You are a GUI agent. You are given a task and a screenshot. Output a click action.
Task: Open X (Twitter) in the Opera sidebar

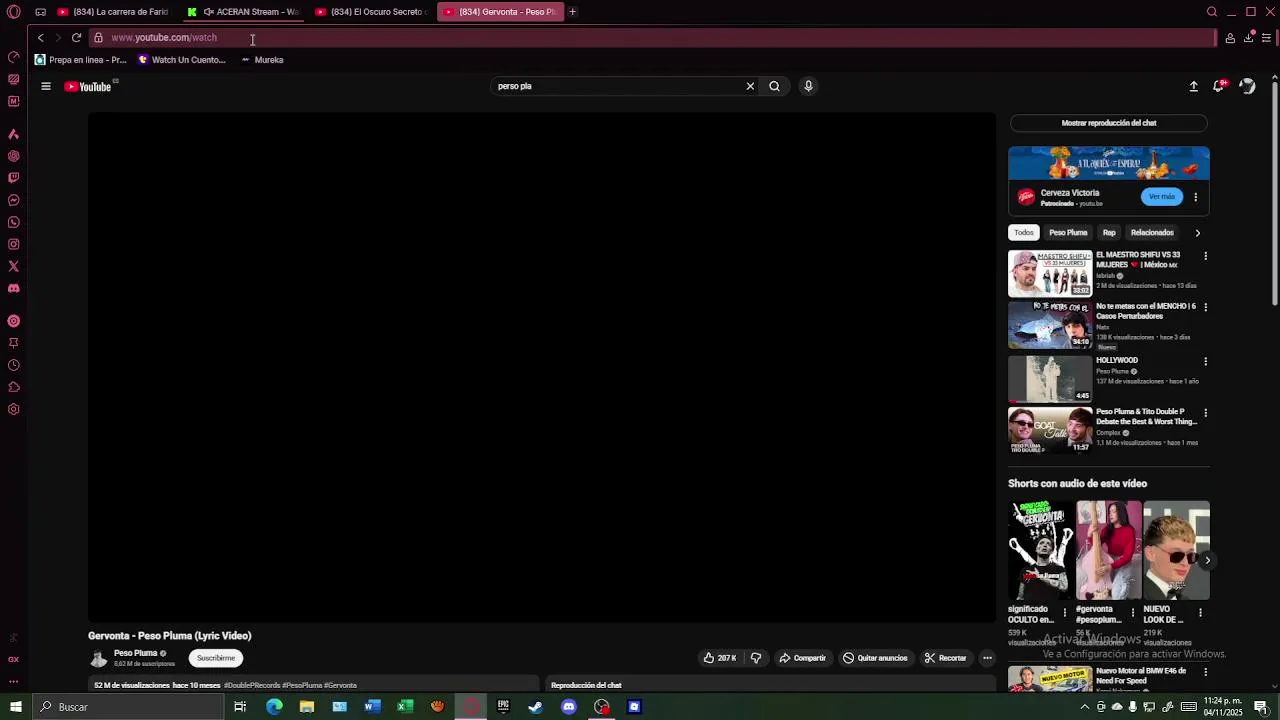tap(14, 266)
